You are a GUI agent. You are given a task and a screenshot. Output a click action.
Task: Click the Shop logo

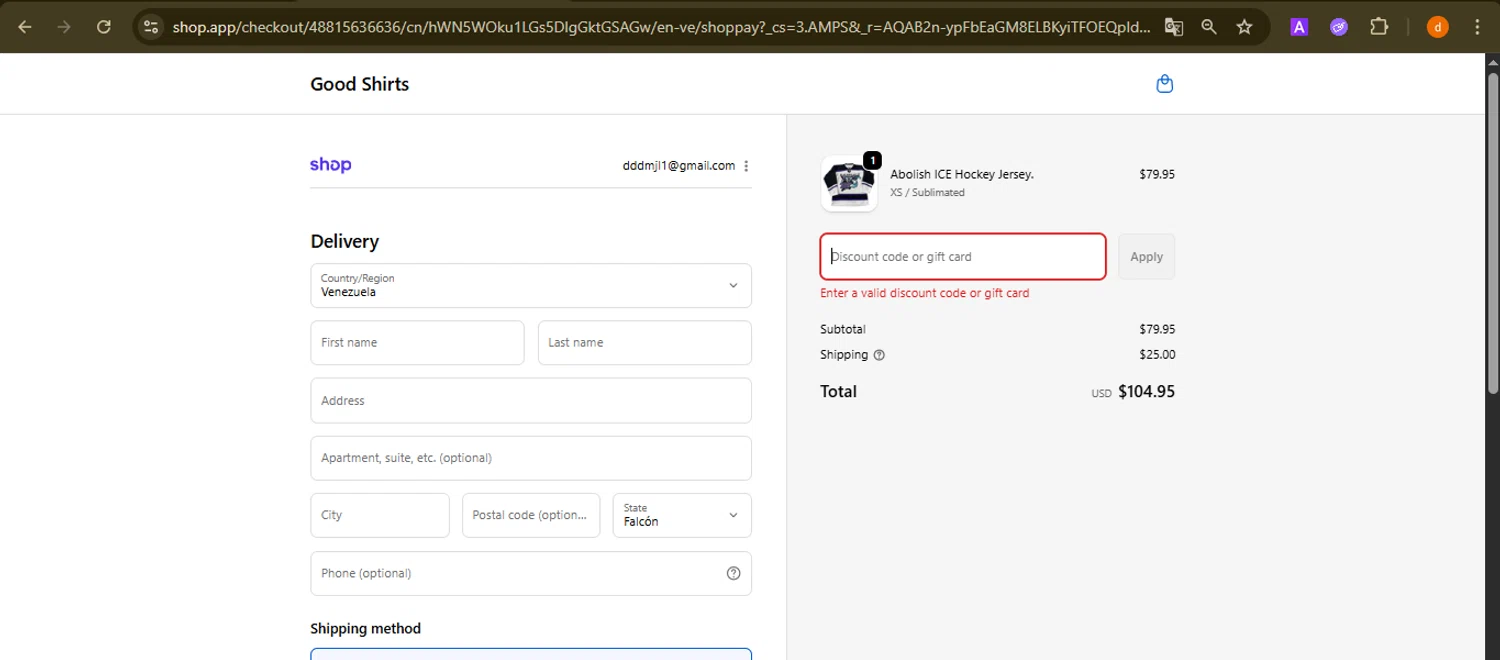(x=330, y=165)
